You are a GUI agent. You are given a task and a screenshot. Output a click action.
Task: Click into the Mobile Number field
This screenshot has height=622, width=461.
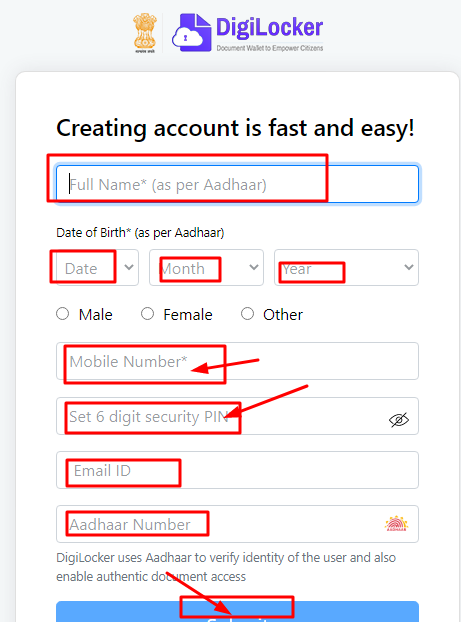pyautogui.click(x=237, y=361)
